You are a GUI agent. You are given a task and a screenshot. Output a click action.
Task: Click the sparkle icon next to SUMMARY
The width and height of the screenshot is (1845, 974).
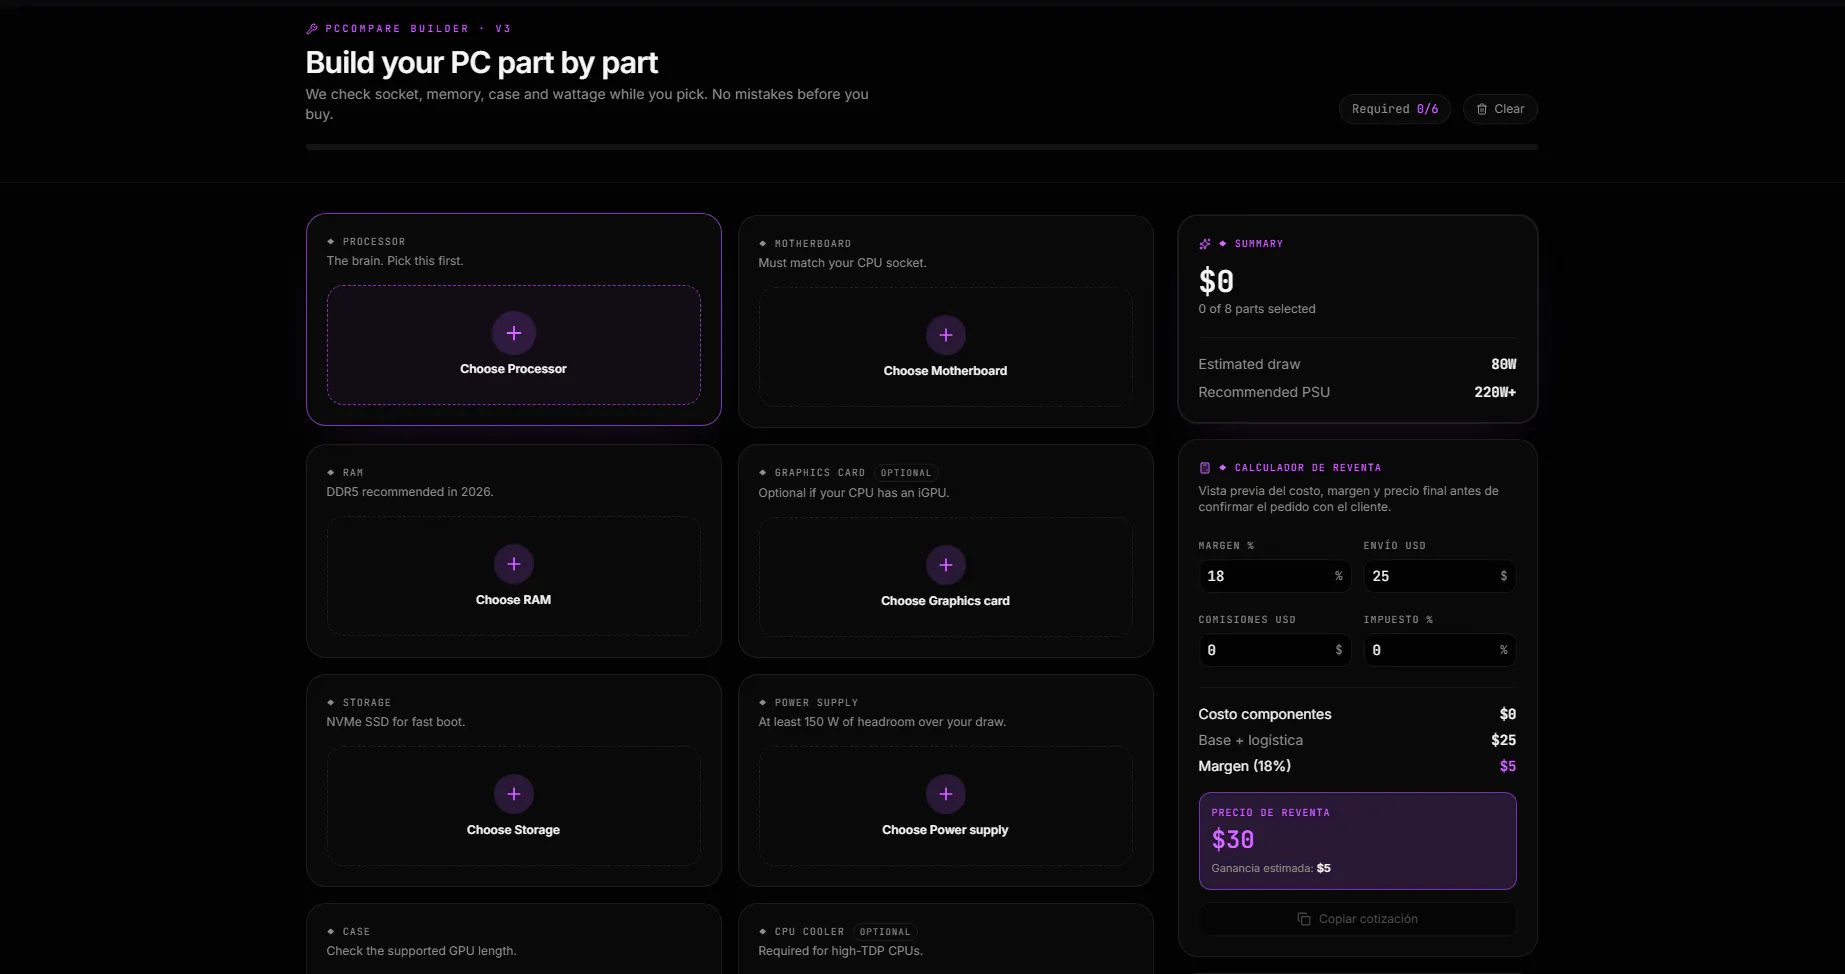(x=1205, y=244)
